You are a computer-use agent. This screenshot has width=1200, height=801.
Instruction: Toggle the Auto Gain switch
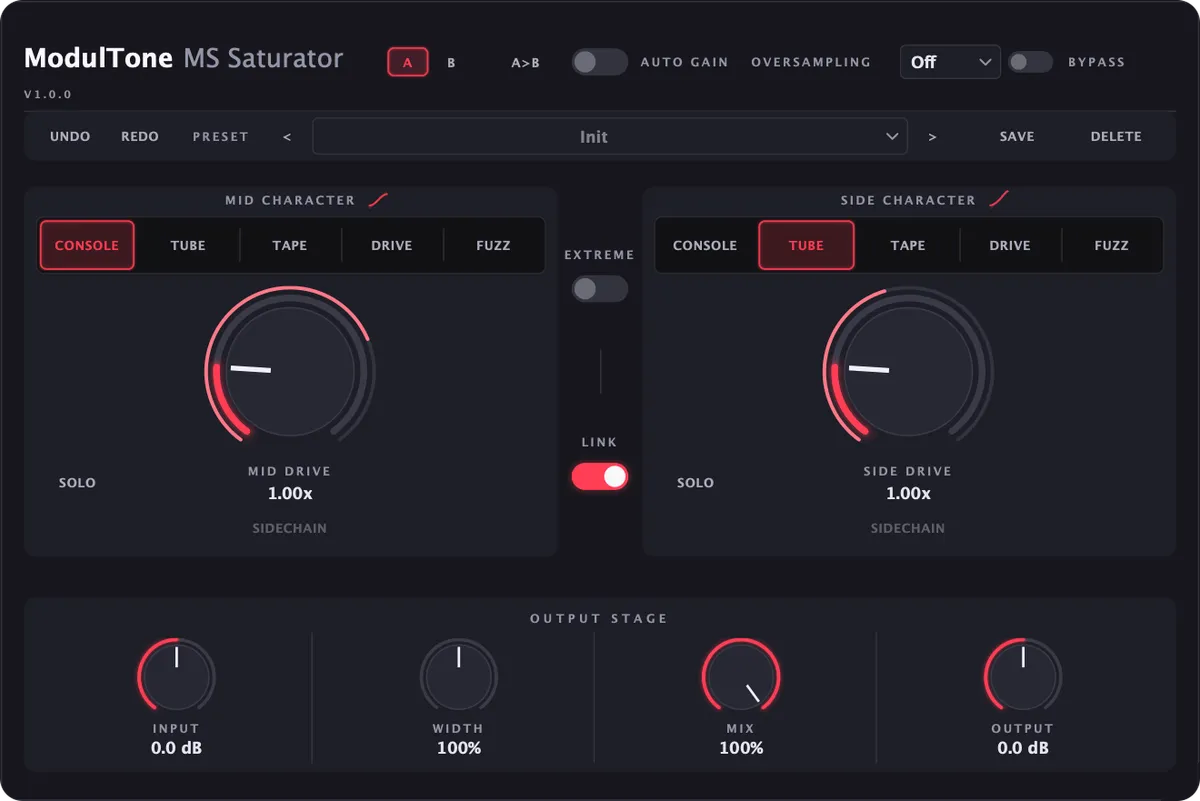pyautogui.click(x=600, y=62)
